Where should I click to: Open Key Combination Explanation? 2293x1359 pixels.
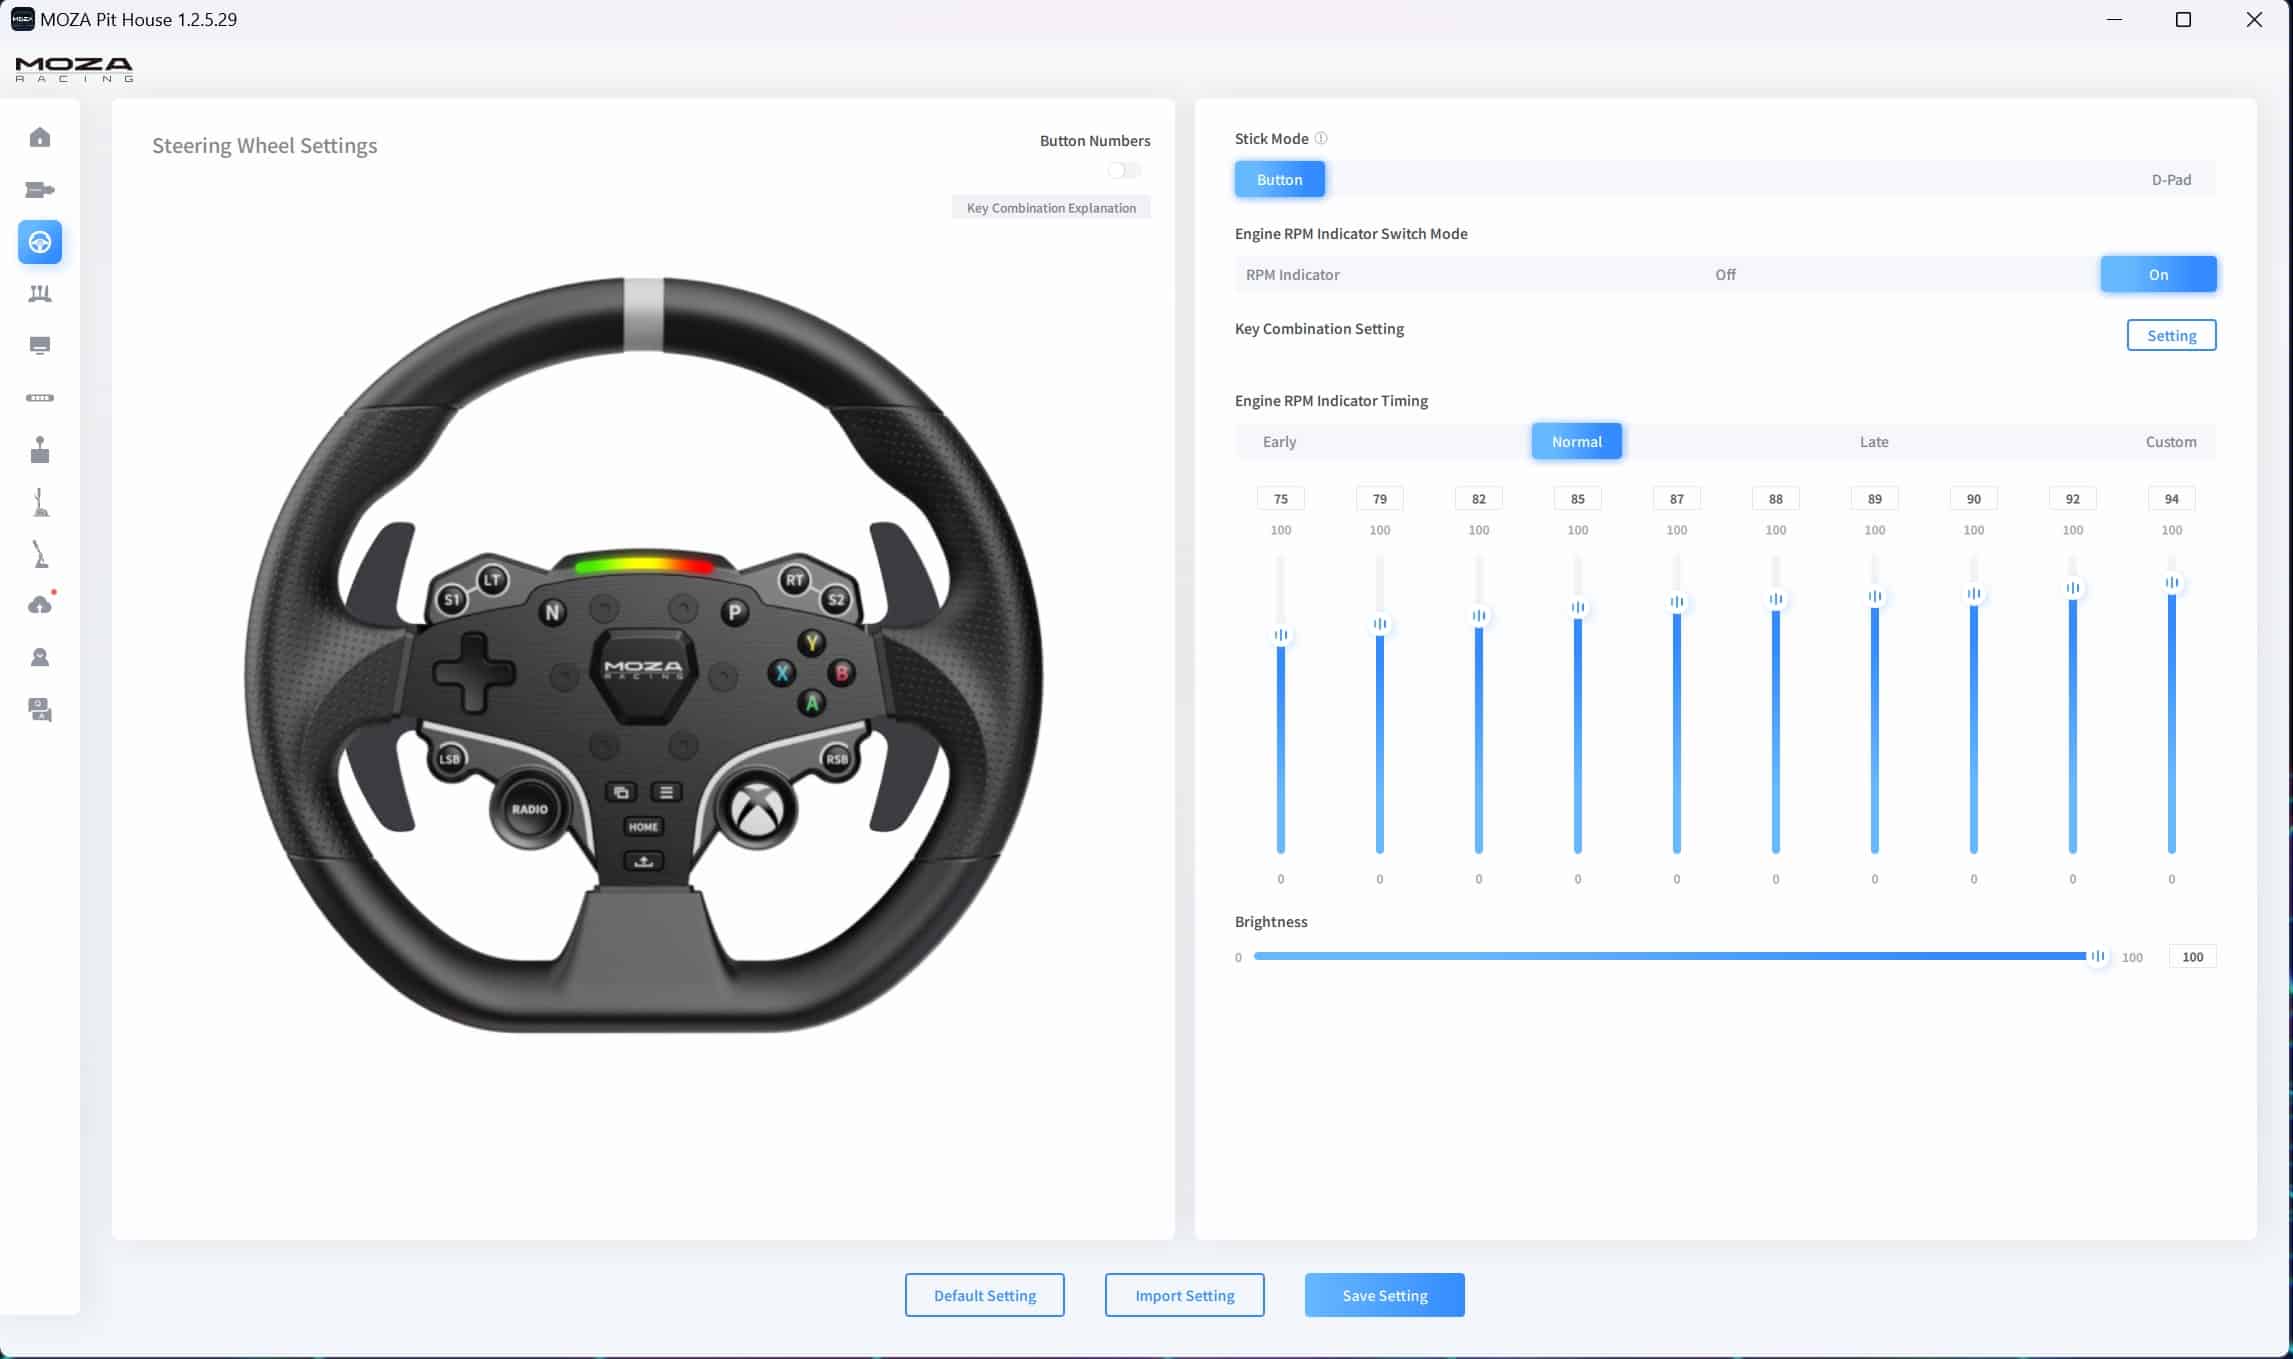(1051, 208)
